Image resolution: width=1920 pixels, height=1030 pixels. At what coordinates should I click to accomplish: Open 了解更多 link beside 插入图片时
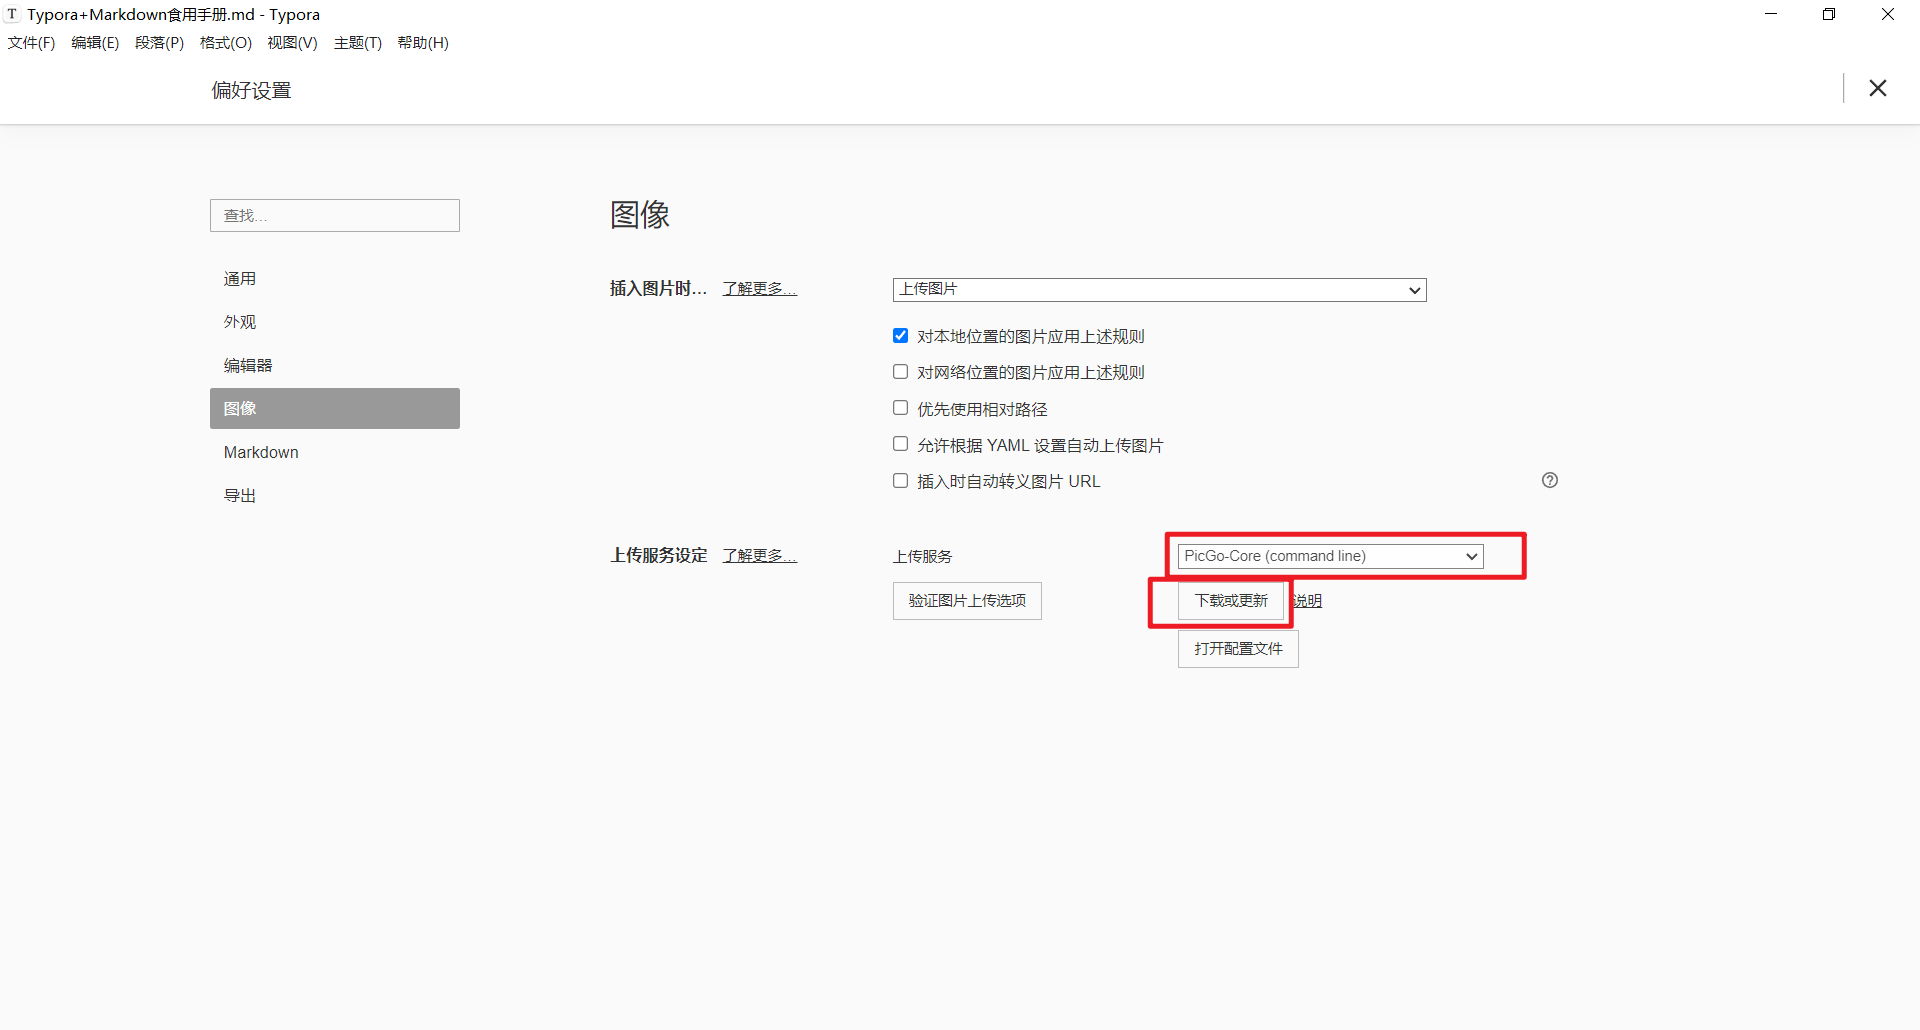pos(760,289)
